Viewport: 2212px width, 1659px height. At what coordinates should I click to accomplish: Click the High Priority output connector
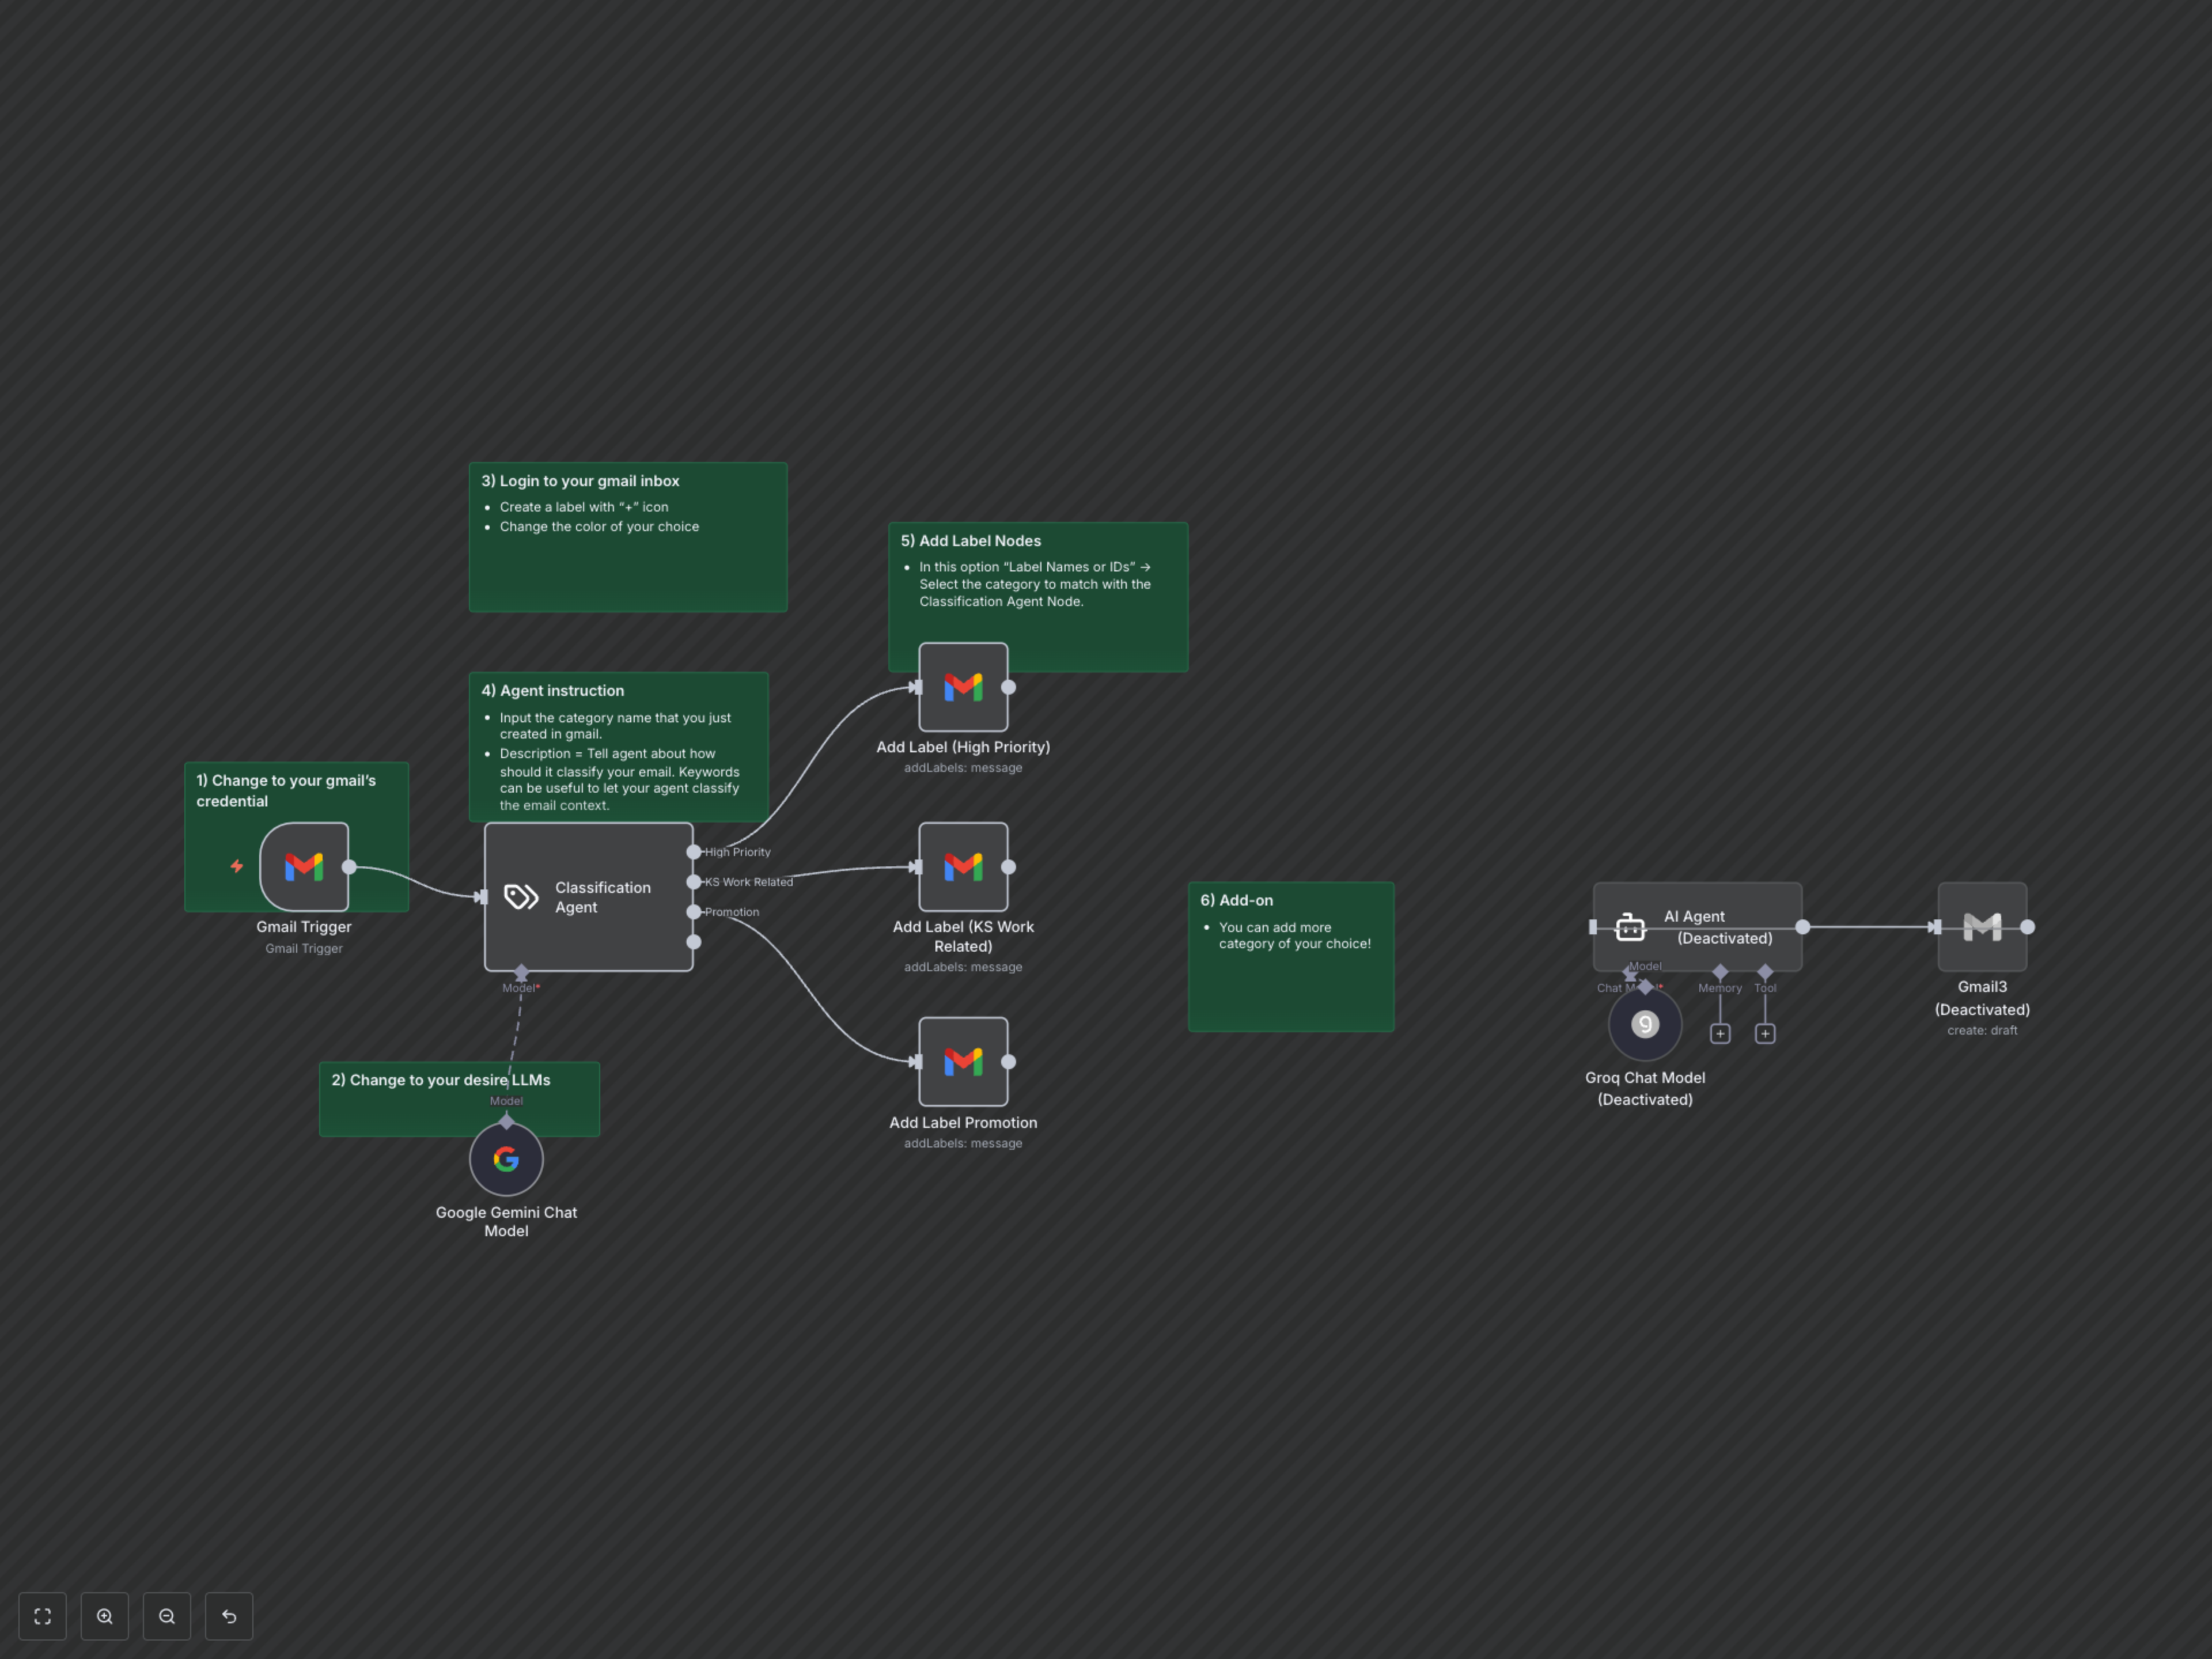click(x=694, y=852)
